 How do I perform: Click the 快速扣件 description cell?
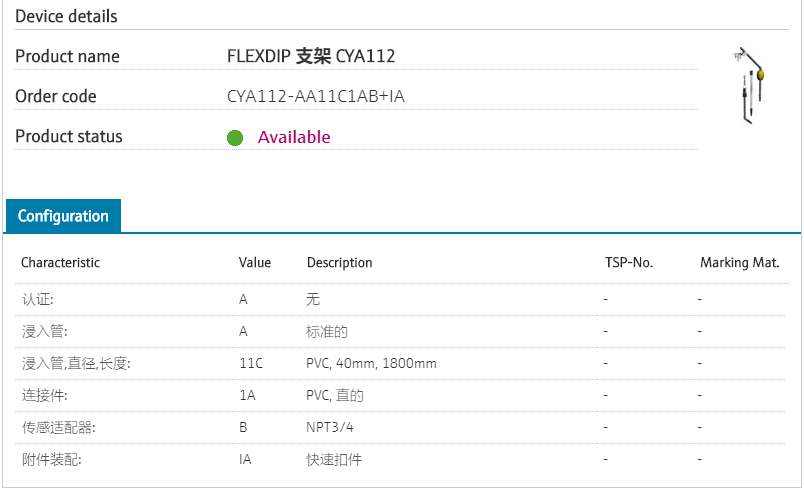pos(334,459)
